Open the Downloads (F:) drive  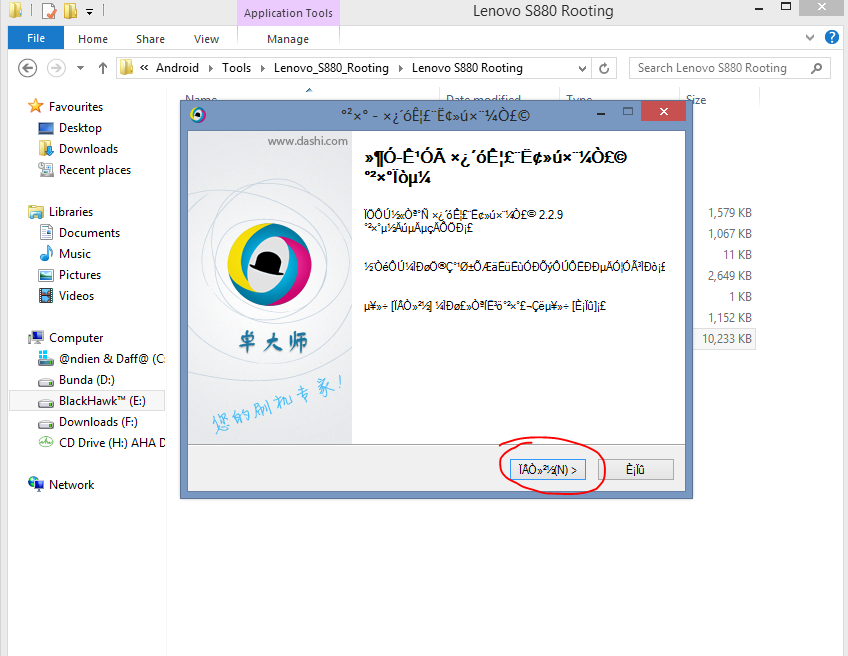[98, 422]
